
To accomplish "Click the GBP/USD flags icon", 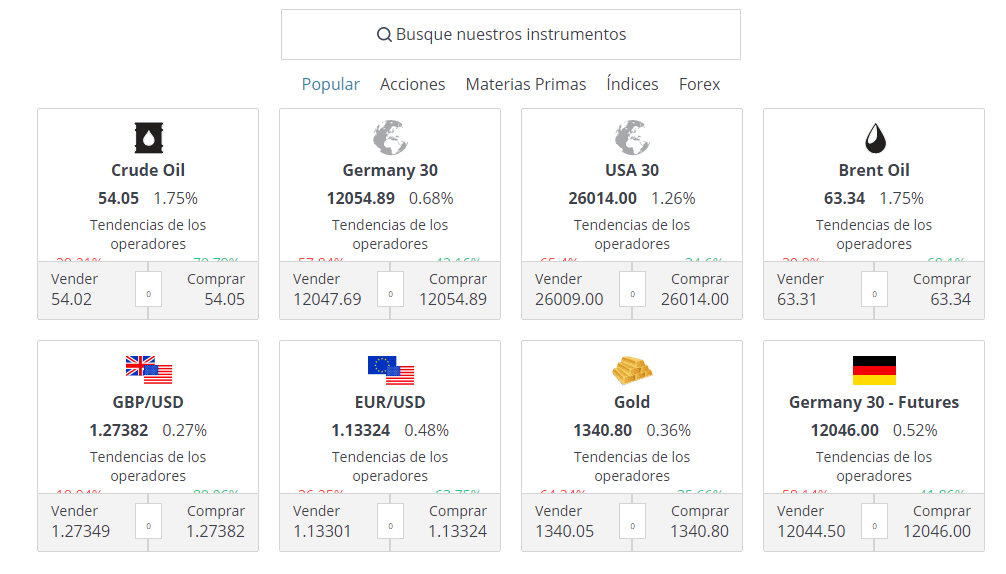I will click(148, 370).
